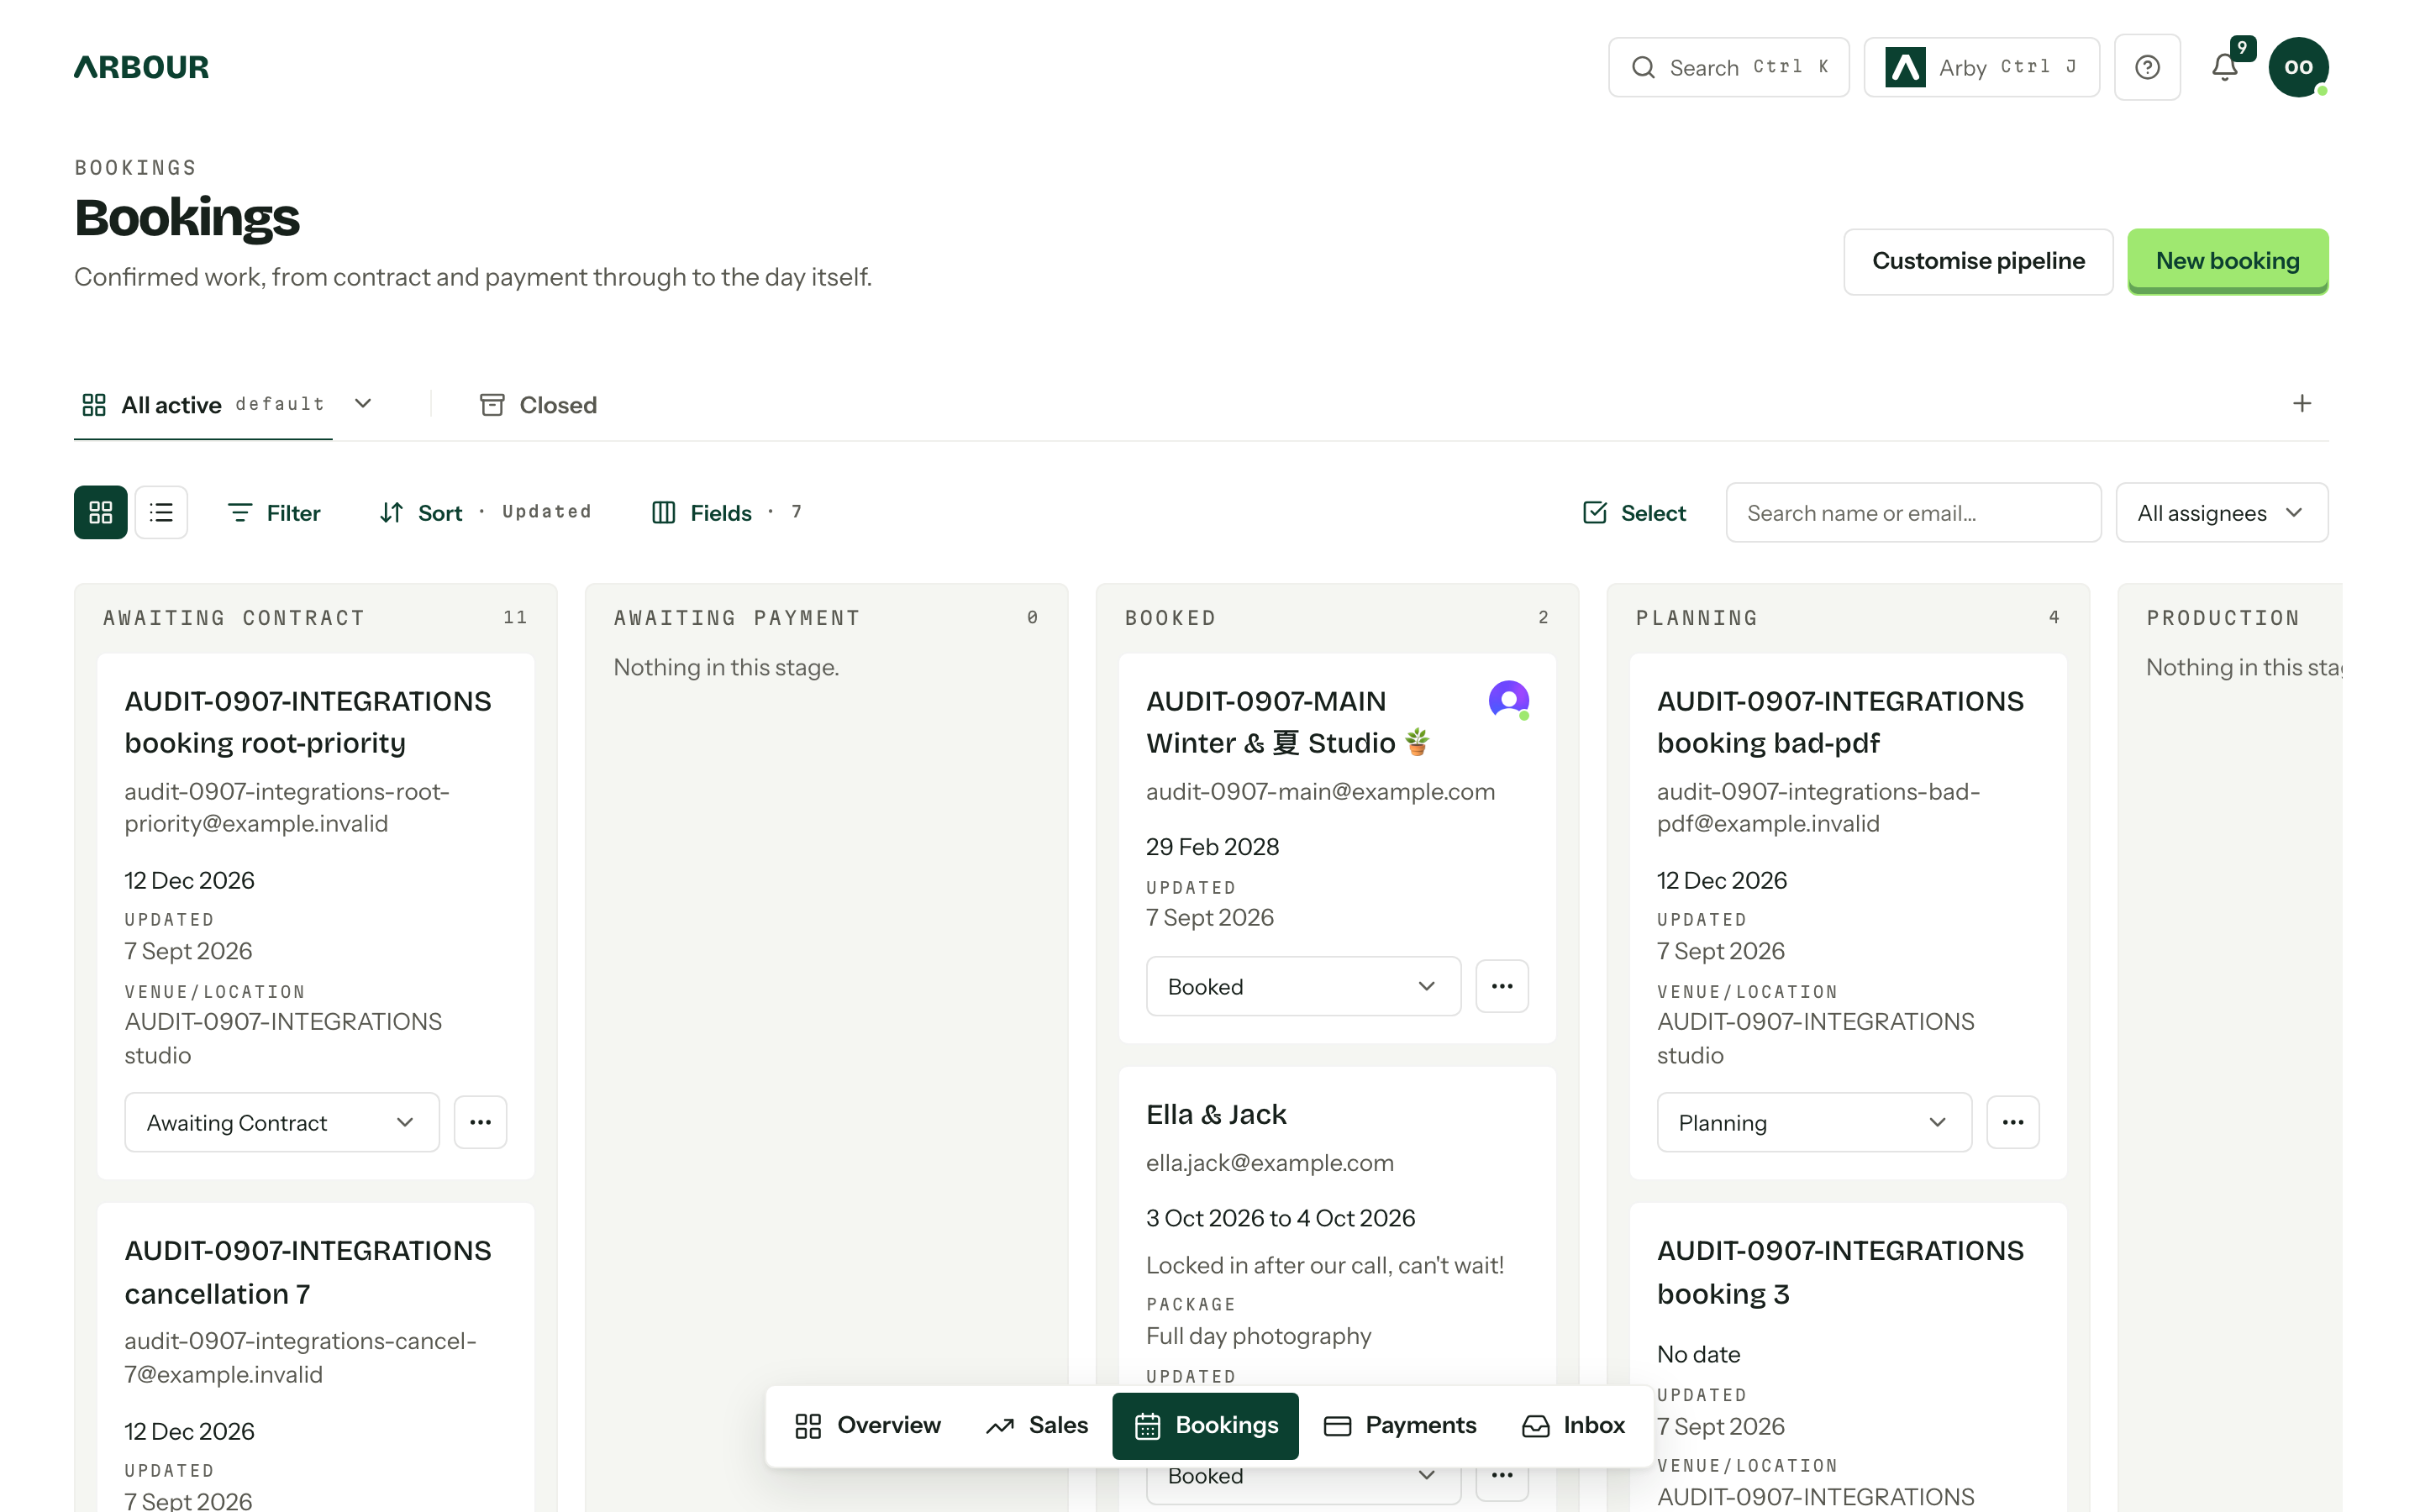2420x1512 pixels.
Task: Expand the All active view chevron
Action: (363, 403)
